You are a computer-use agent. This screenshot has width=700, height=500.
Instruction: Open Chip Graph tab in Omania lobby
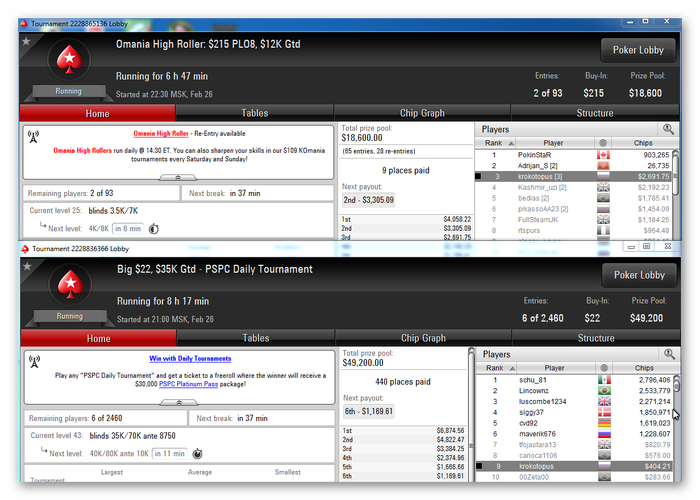[422, 113]
